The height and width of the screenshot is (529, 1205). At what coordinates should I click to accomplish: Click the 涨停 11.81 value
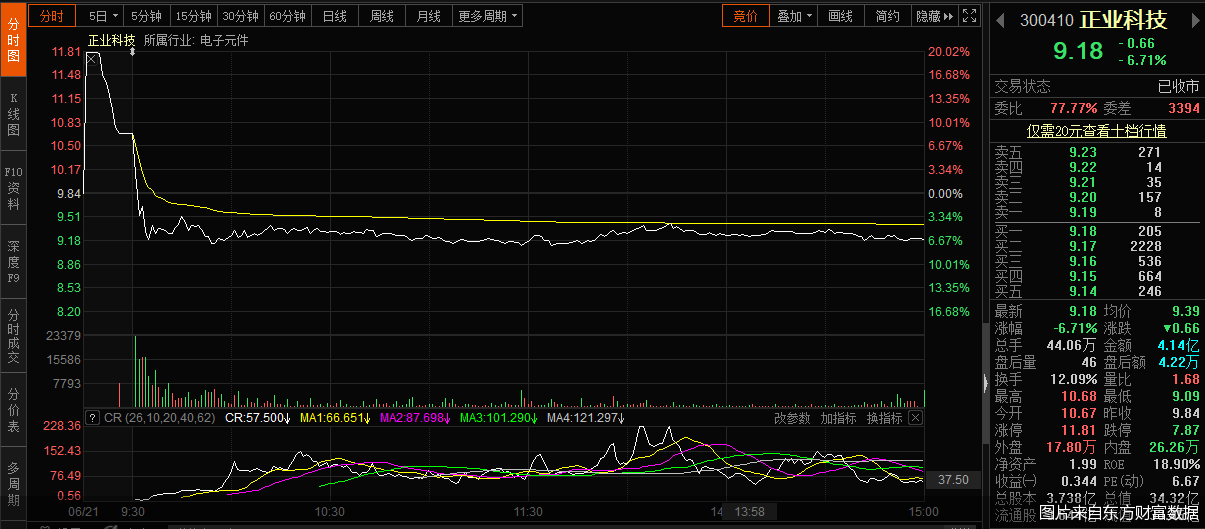tap(1080, 429)
